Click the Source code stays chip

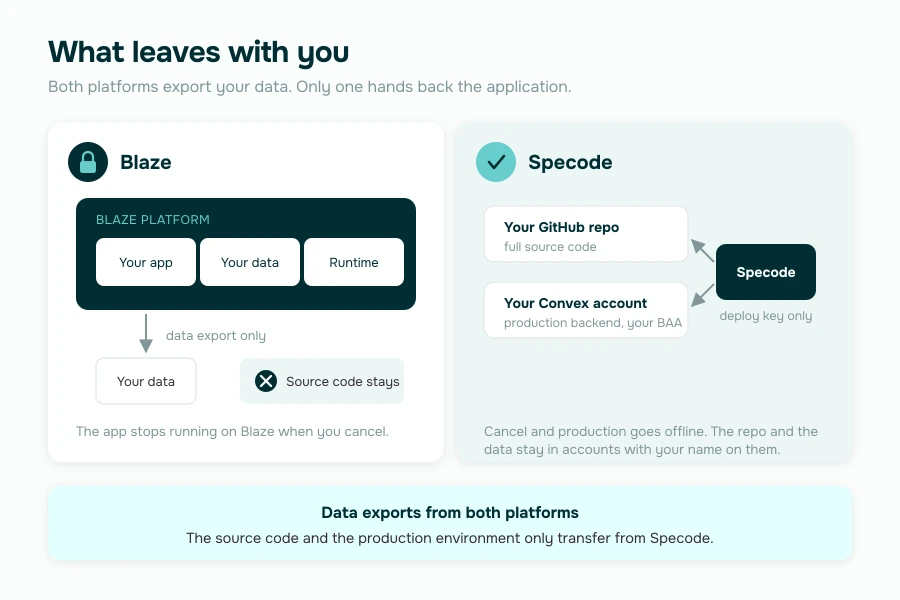tap(322, 381)
